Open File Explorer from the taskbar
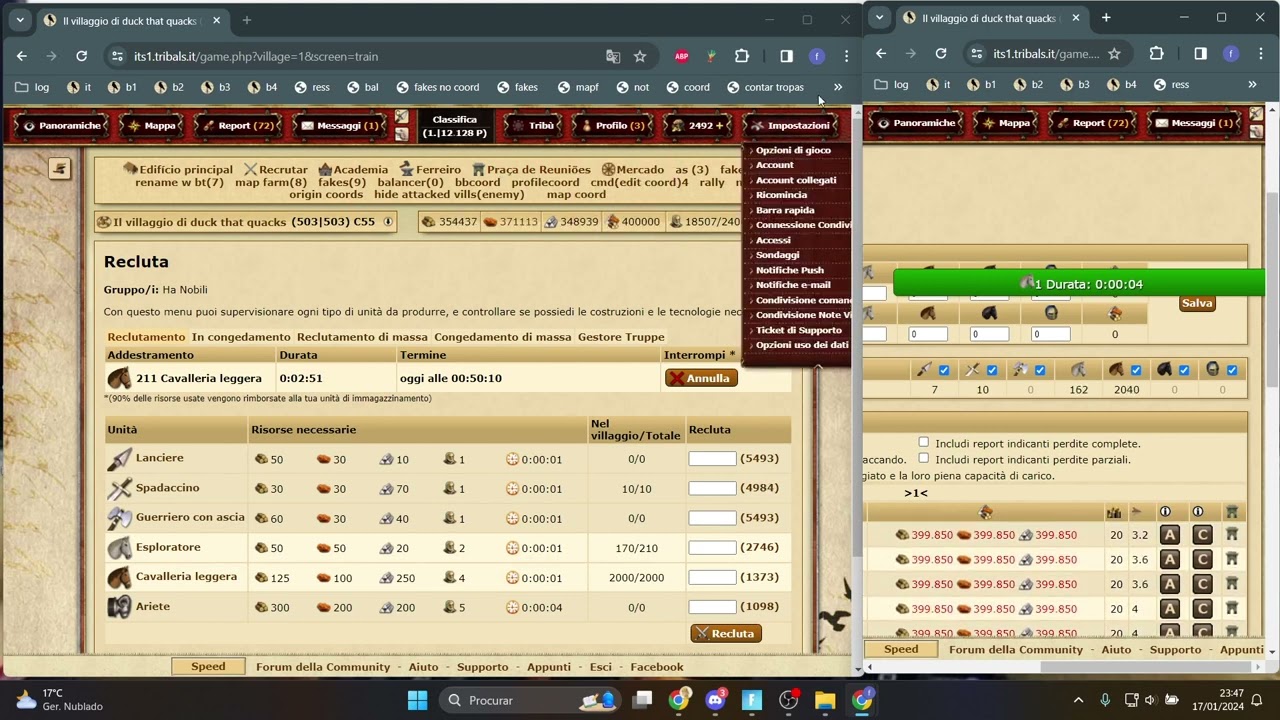1280x720 pixels. pos(825,700)
